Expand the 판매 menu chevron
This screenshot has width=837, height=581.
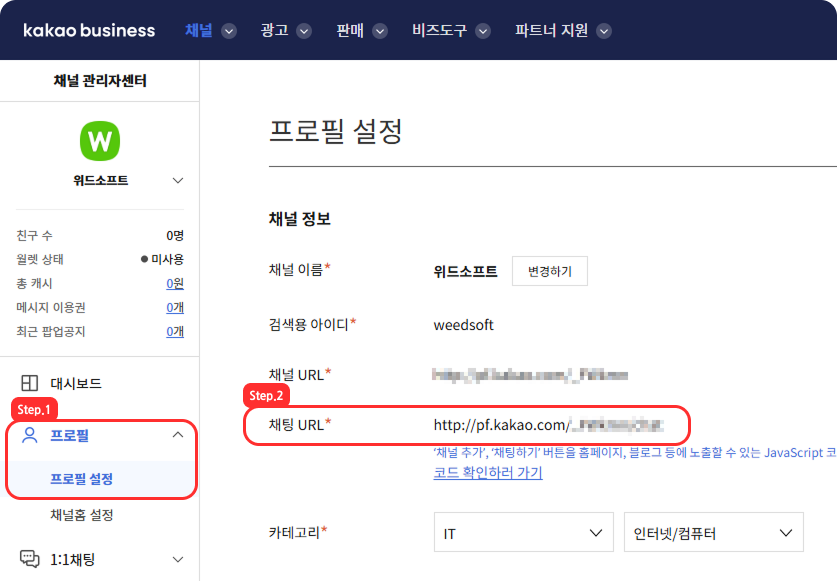click(380, 32)
